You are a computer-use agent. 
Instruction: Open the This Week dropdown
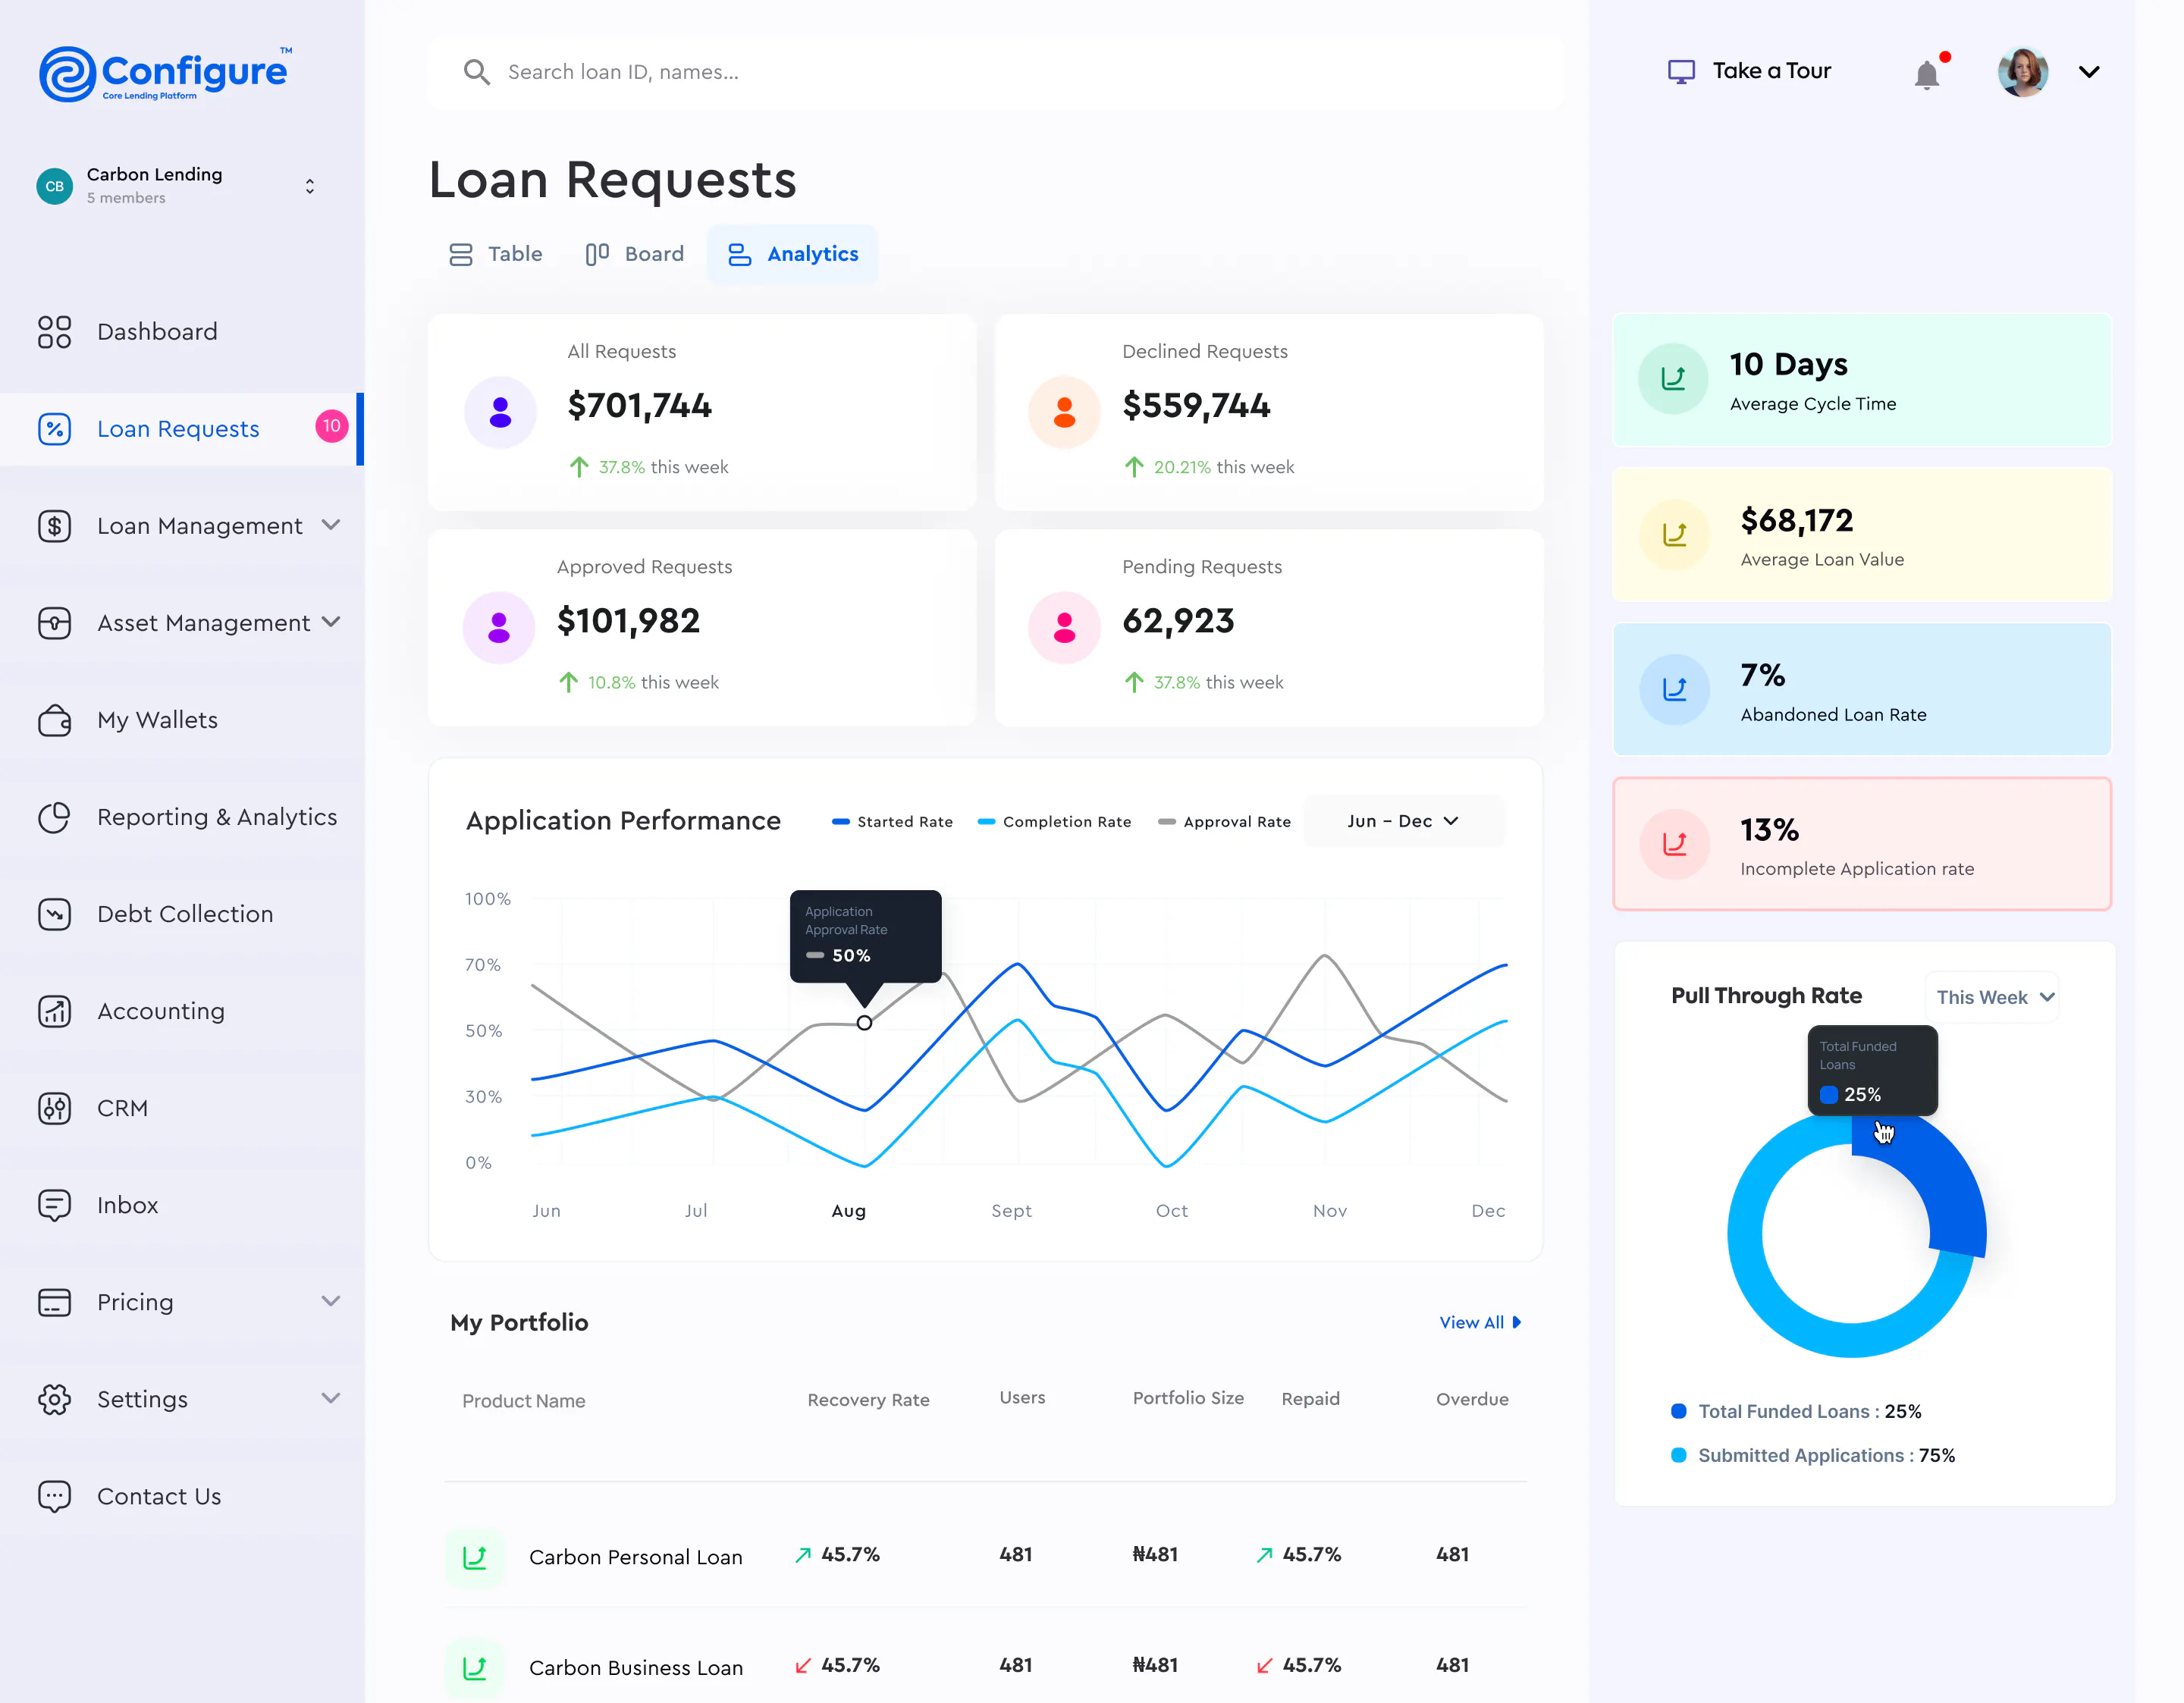1992,997
